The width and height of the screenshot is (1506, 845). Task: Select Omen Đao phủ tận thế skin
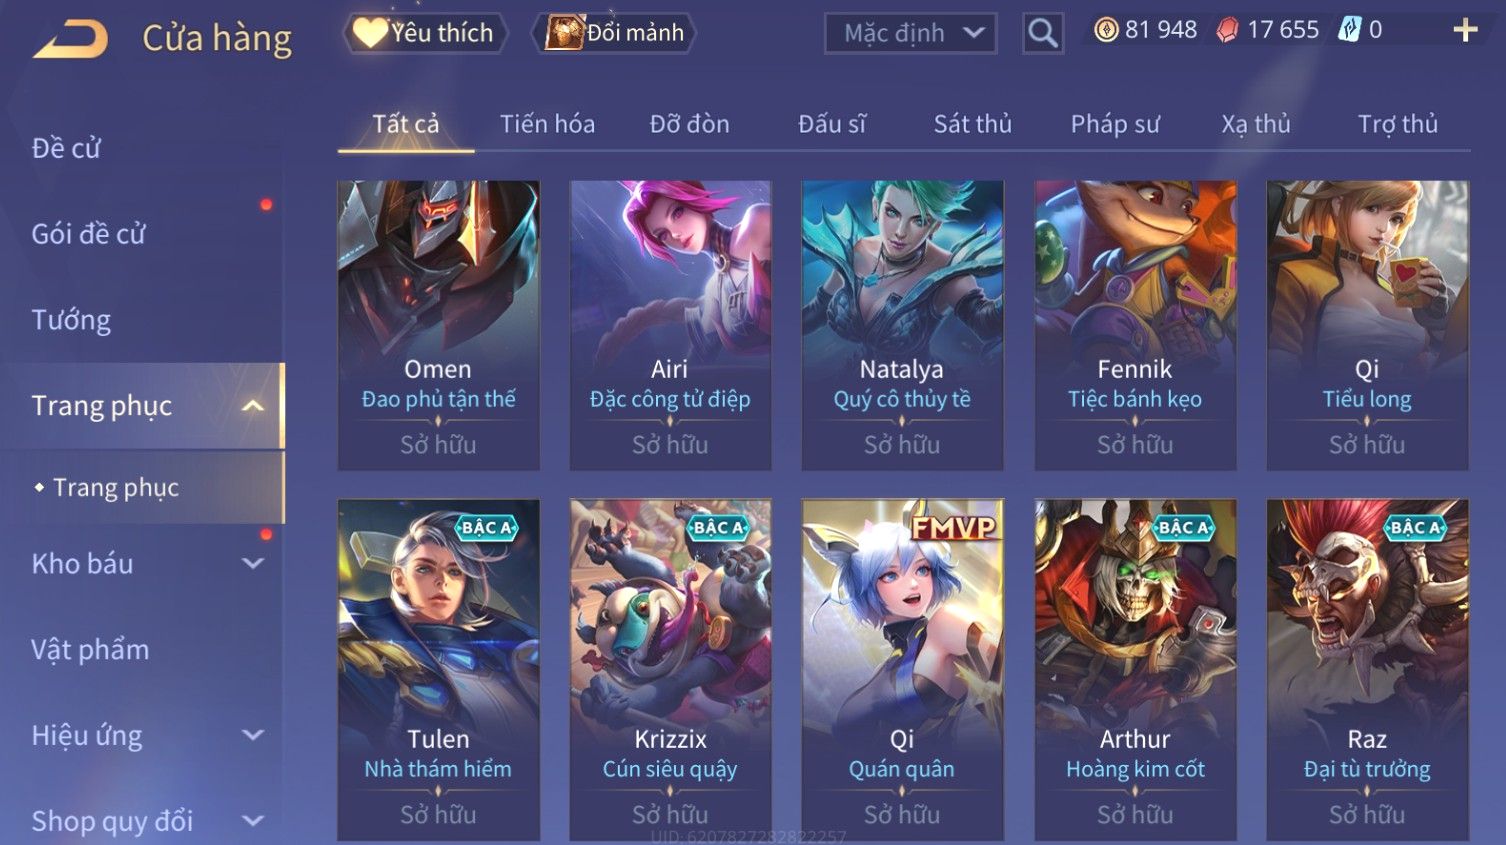click(x=438, y=325)
